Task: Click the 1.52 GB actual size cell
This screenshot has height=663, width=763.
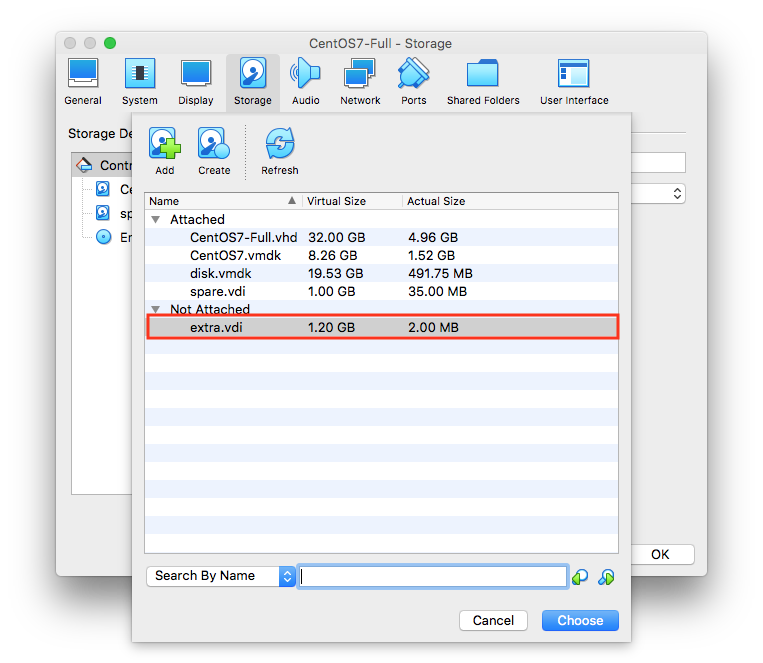Action: tap(432, 256)
